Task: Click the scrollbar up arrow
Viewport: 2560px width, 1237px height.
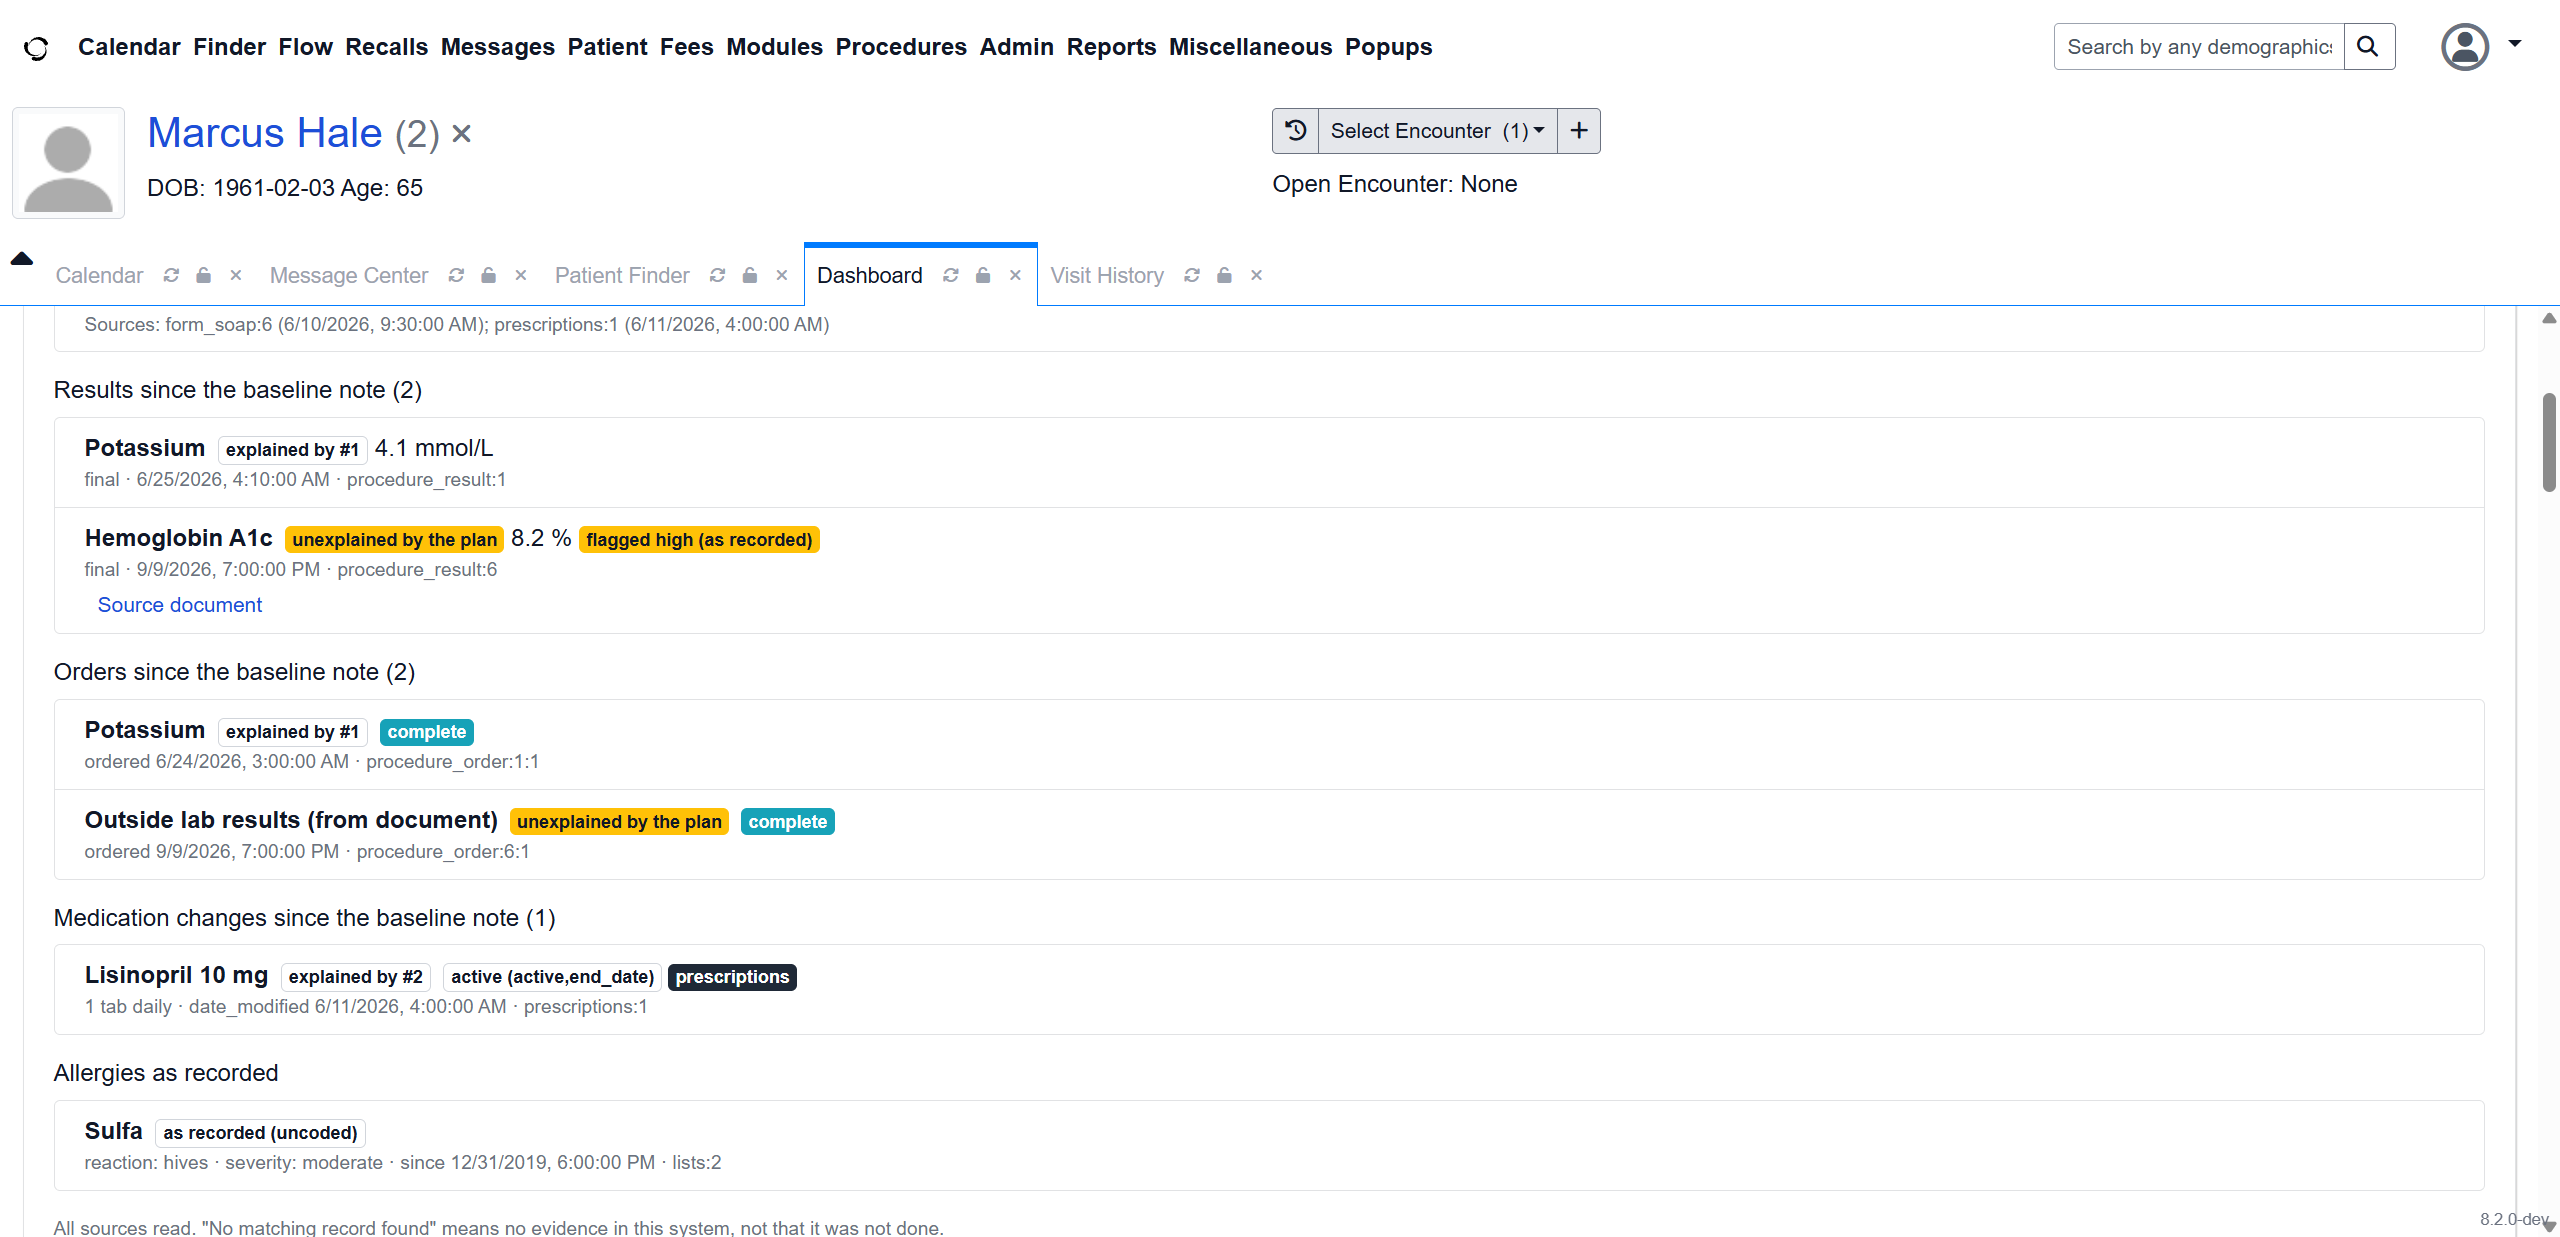Action: tap(2549, 318)
